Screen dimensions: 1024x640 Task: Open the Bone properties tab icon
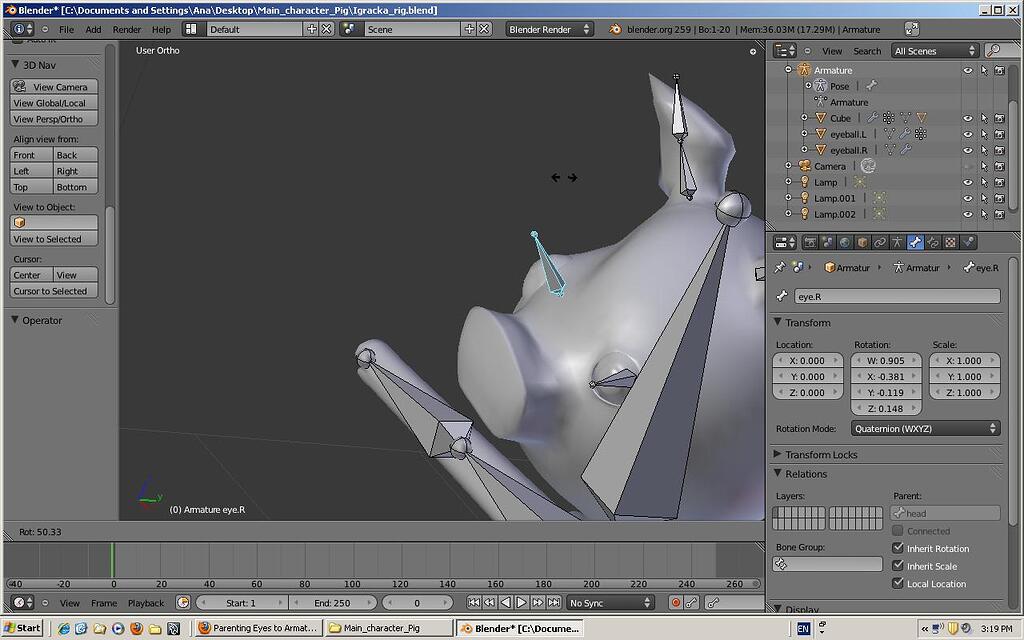(x=915, y=242)
